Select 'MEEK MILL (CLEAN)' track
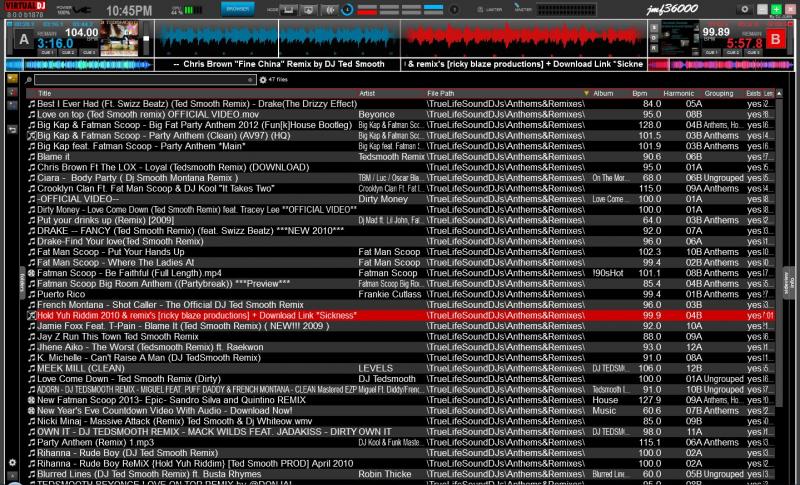Screen dimensions: 800x485 pyautogui.click(x=401, y=368)
